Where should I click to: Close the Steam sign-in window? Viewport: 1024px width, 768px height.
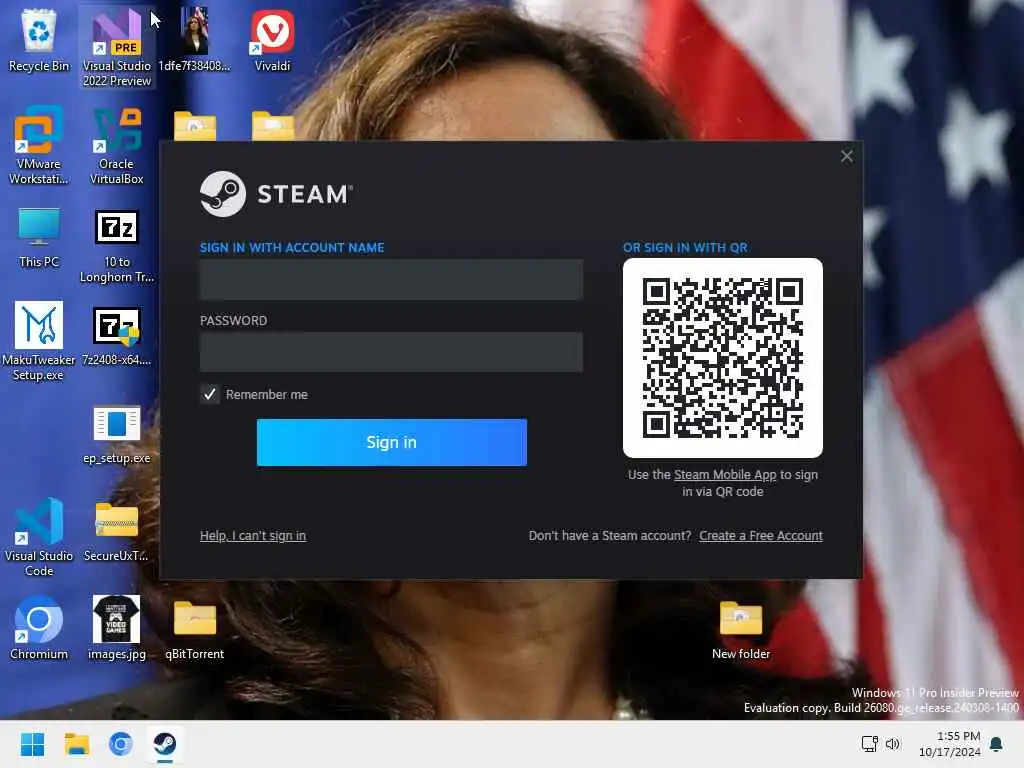tap(846, 156)
